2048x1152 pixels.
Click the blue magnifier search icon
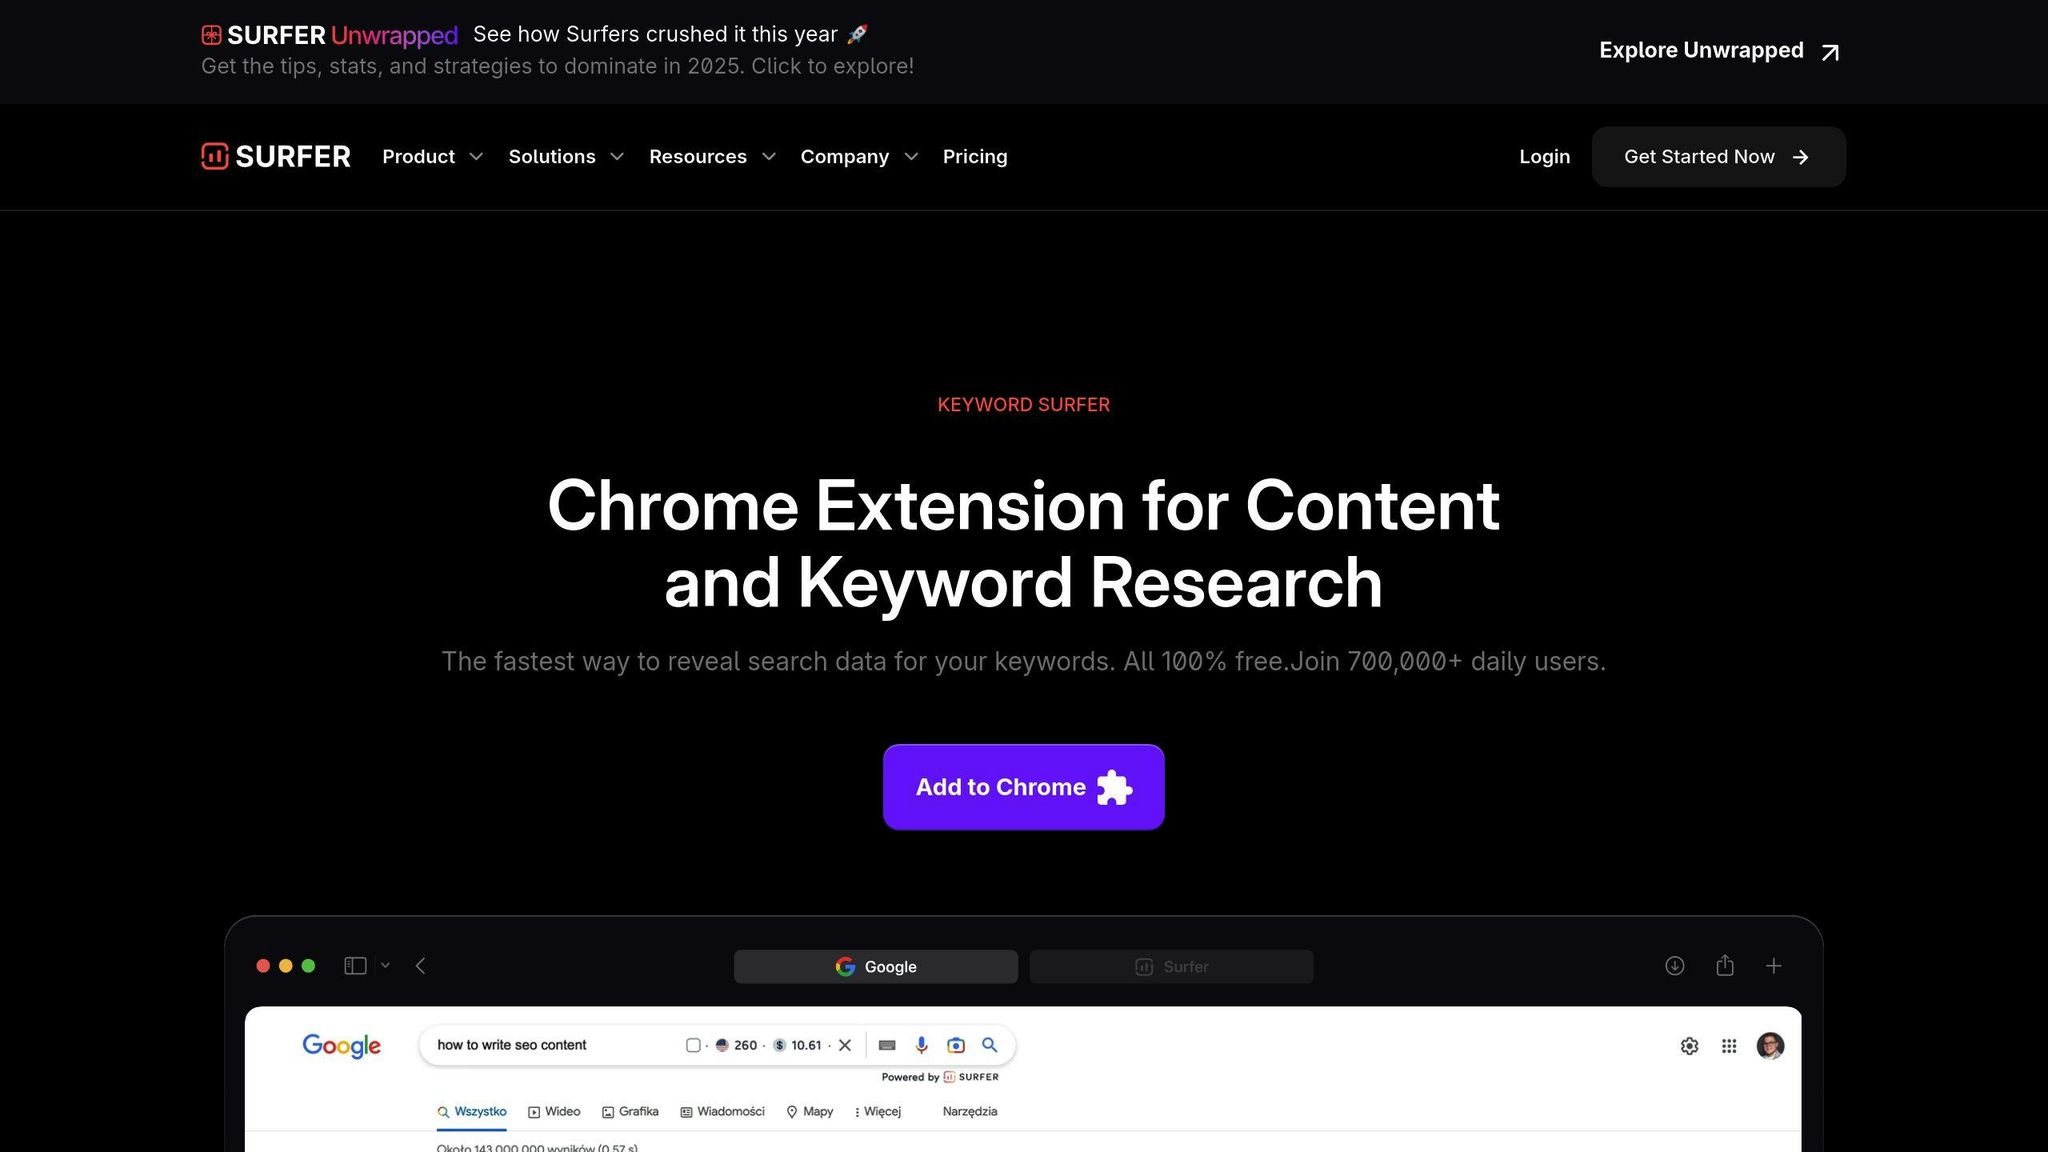pos(990,1045)
